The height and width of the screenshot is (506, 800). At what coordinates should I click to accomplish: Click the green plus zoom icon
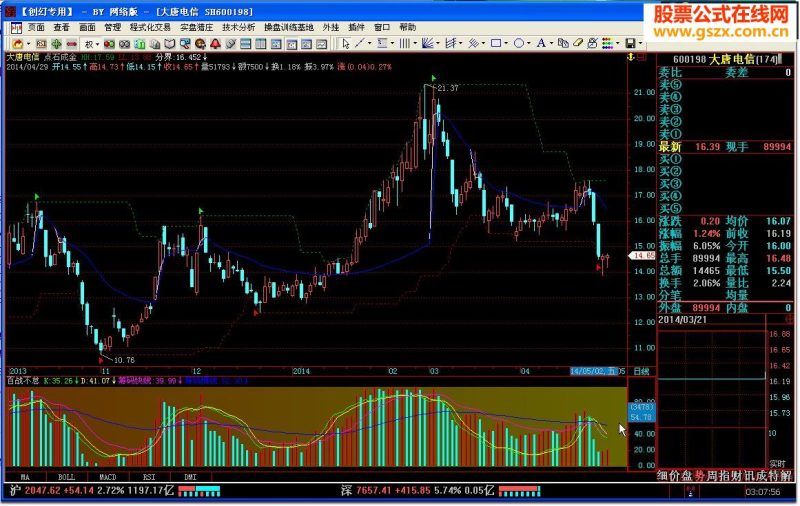point(56,44)
